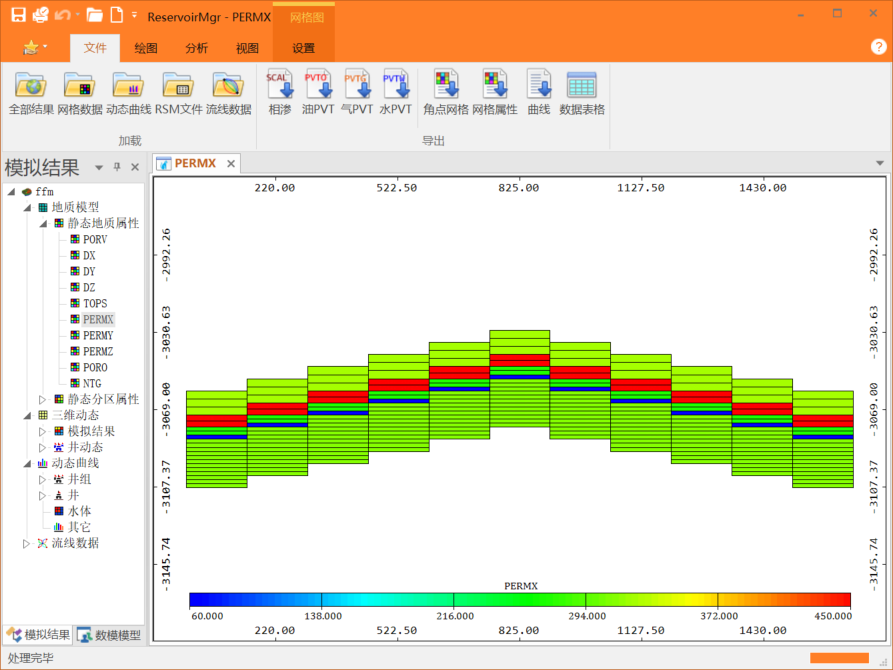Close the PERMX document tab
The height and width of the screenshot is (670, 893).
(x=231, y=164)
